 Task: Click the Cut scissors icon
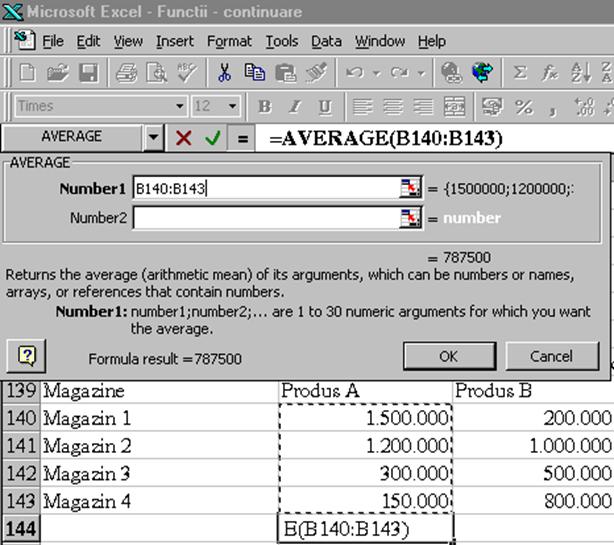[x=225, y=73]
